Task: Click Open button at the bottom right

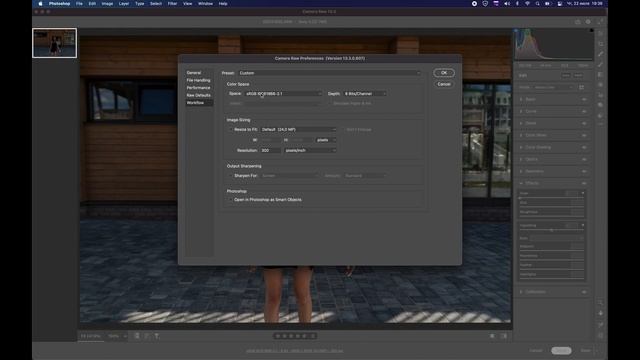Action: 561,351
